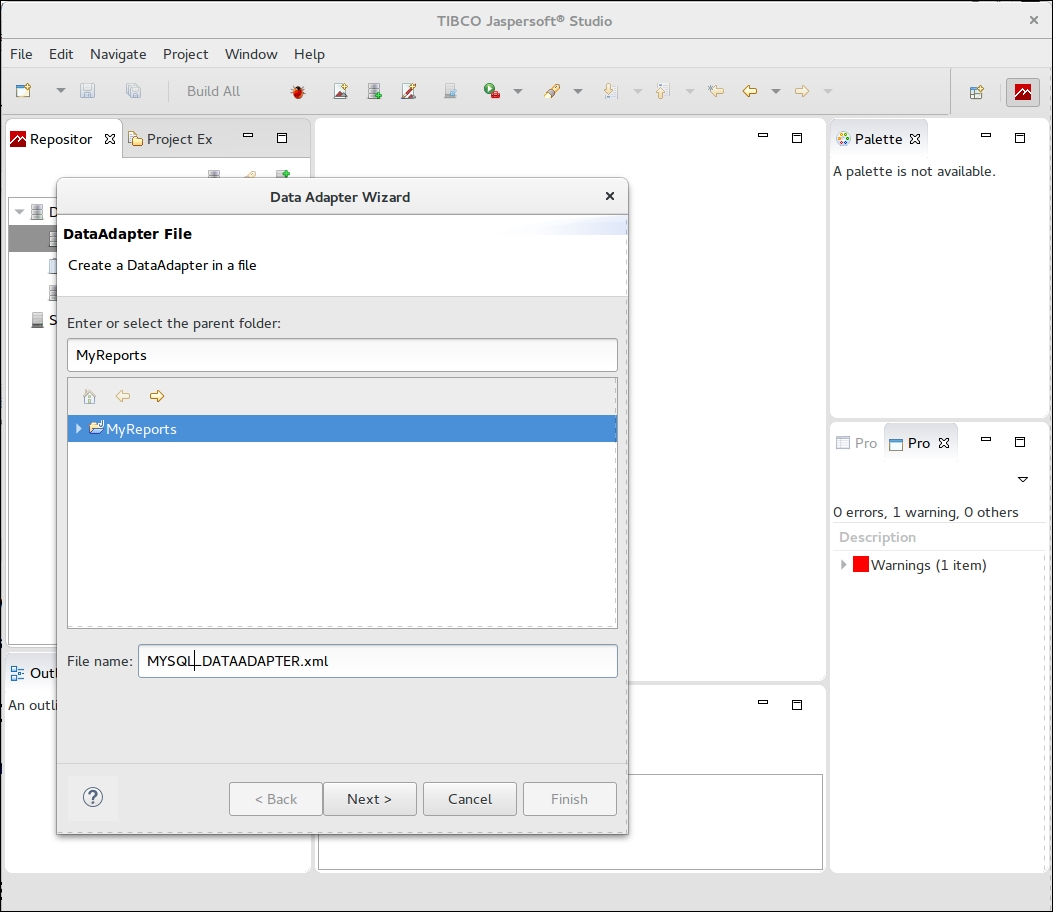Open the Edit menu
1053x912 pixels.
[x=61, y=54]
